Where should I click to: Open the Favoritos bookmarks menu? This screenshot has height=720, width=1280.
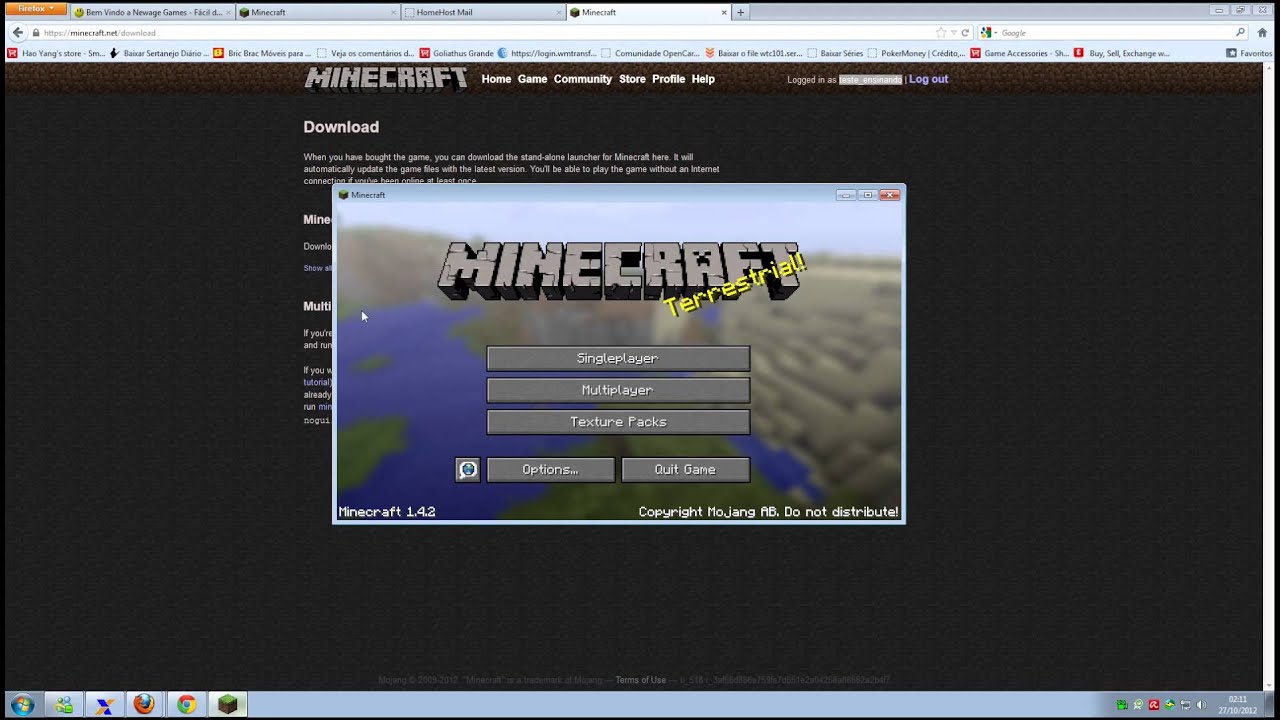[x=1249, y=53]
